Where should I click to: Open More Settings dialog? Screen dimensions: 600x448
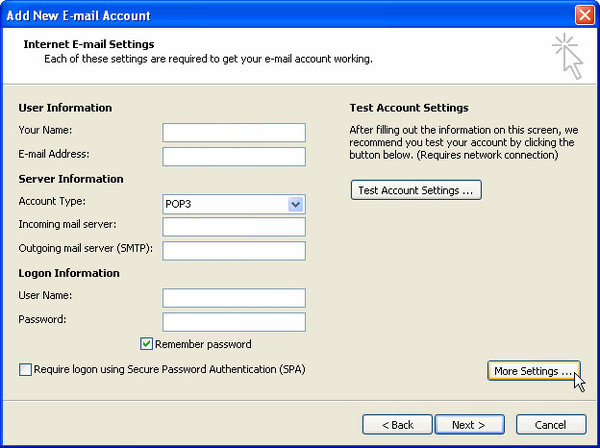(x=534, y=371)
